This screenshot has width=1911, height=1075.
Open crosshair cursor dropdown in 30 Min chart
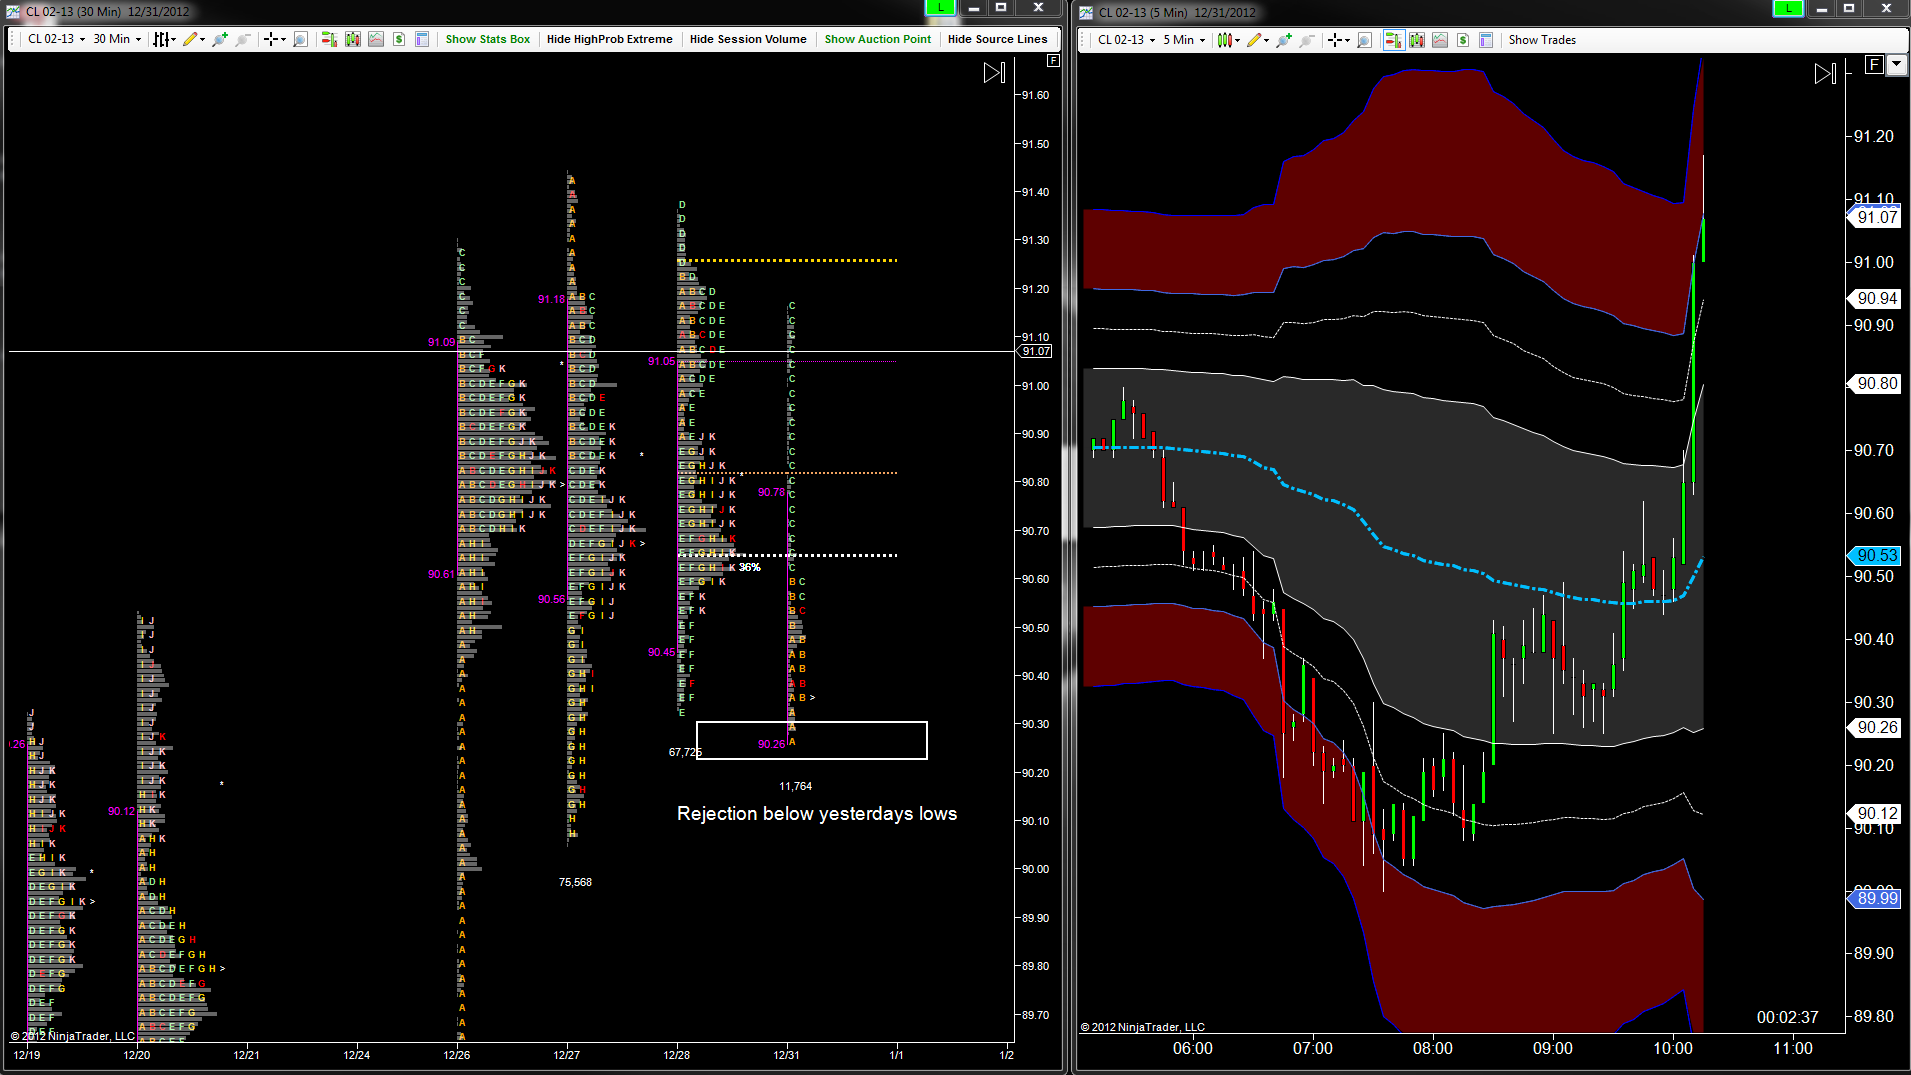[274, 39]
